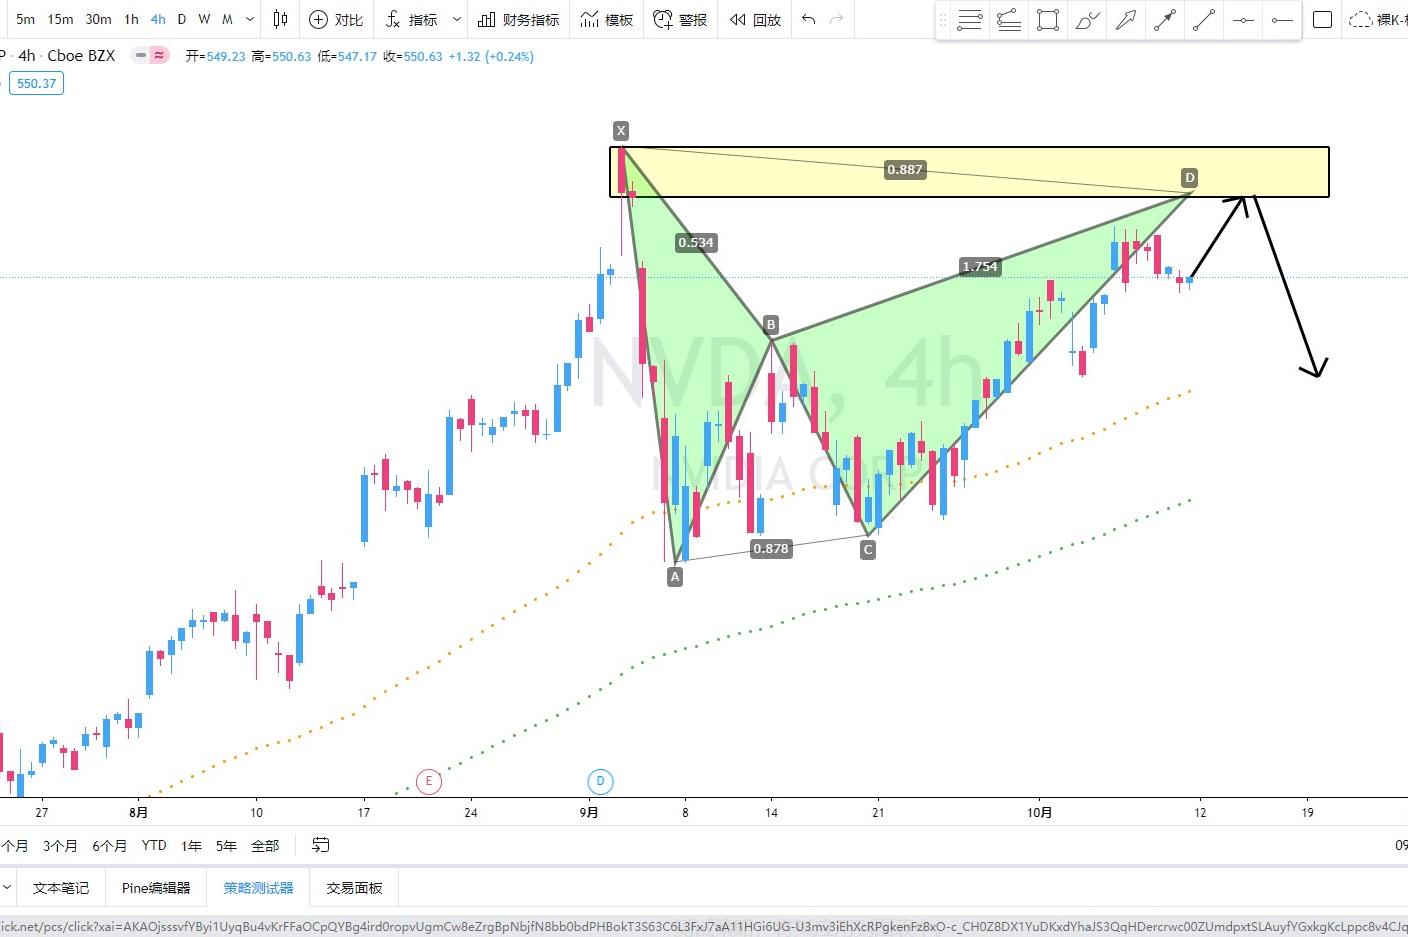
Task: Switch to the Pine编辑器 tab
Action: coord(156,887)
